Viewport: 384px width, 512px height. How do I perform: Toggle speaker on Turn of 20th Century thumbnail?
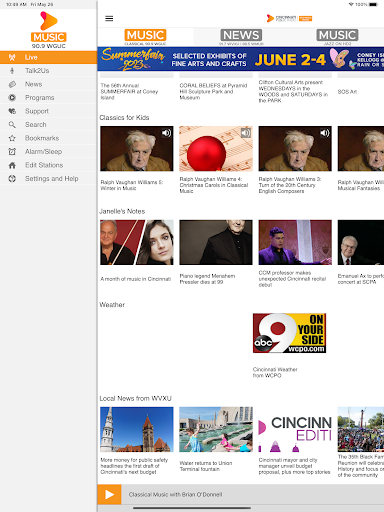tap(325, 133)
